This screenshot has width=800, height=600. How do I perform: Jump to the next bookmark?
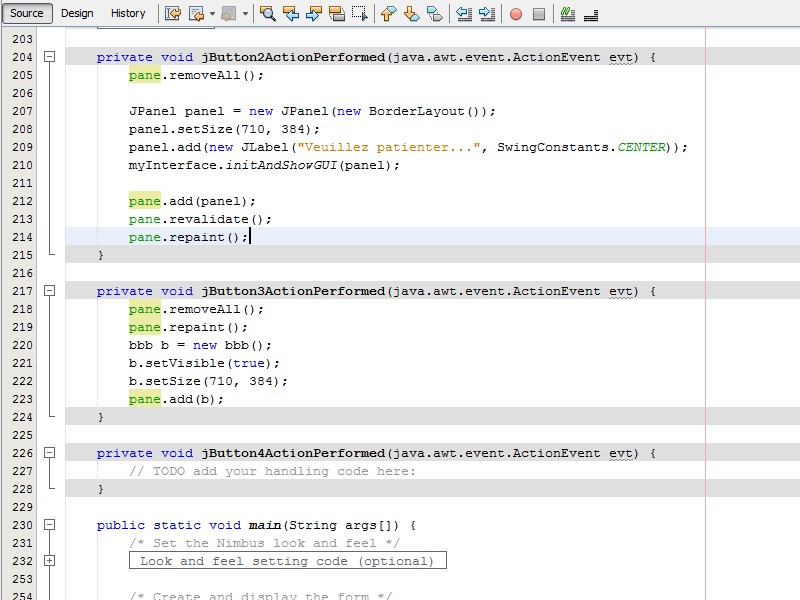pos(411,13)
